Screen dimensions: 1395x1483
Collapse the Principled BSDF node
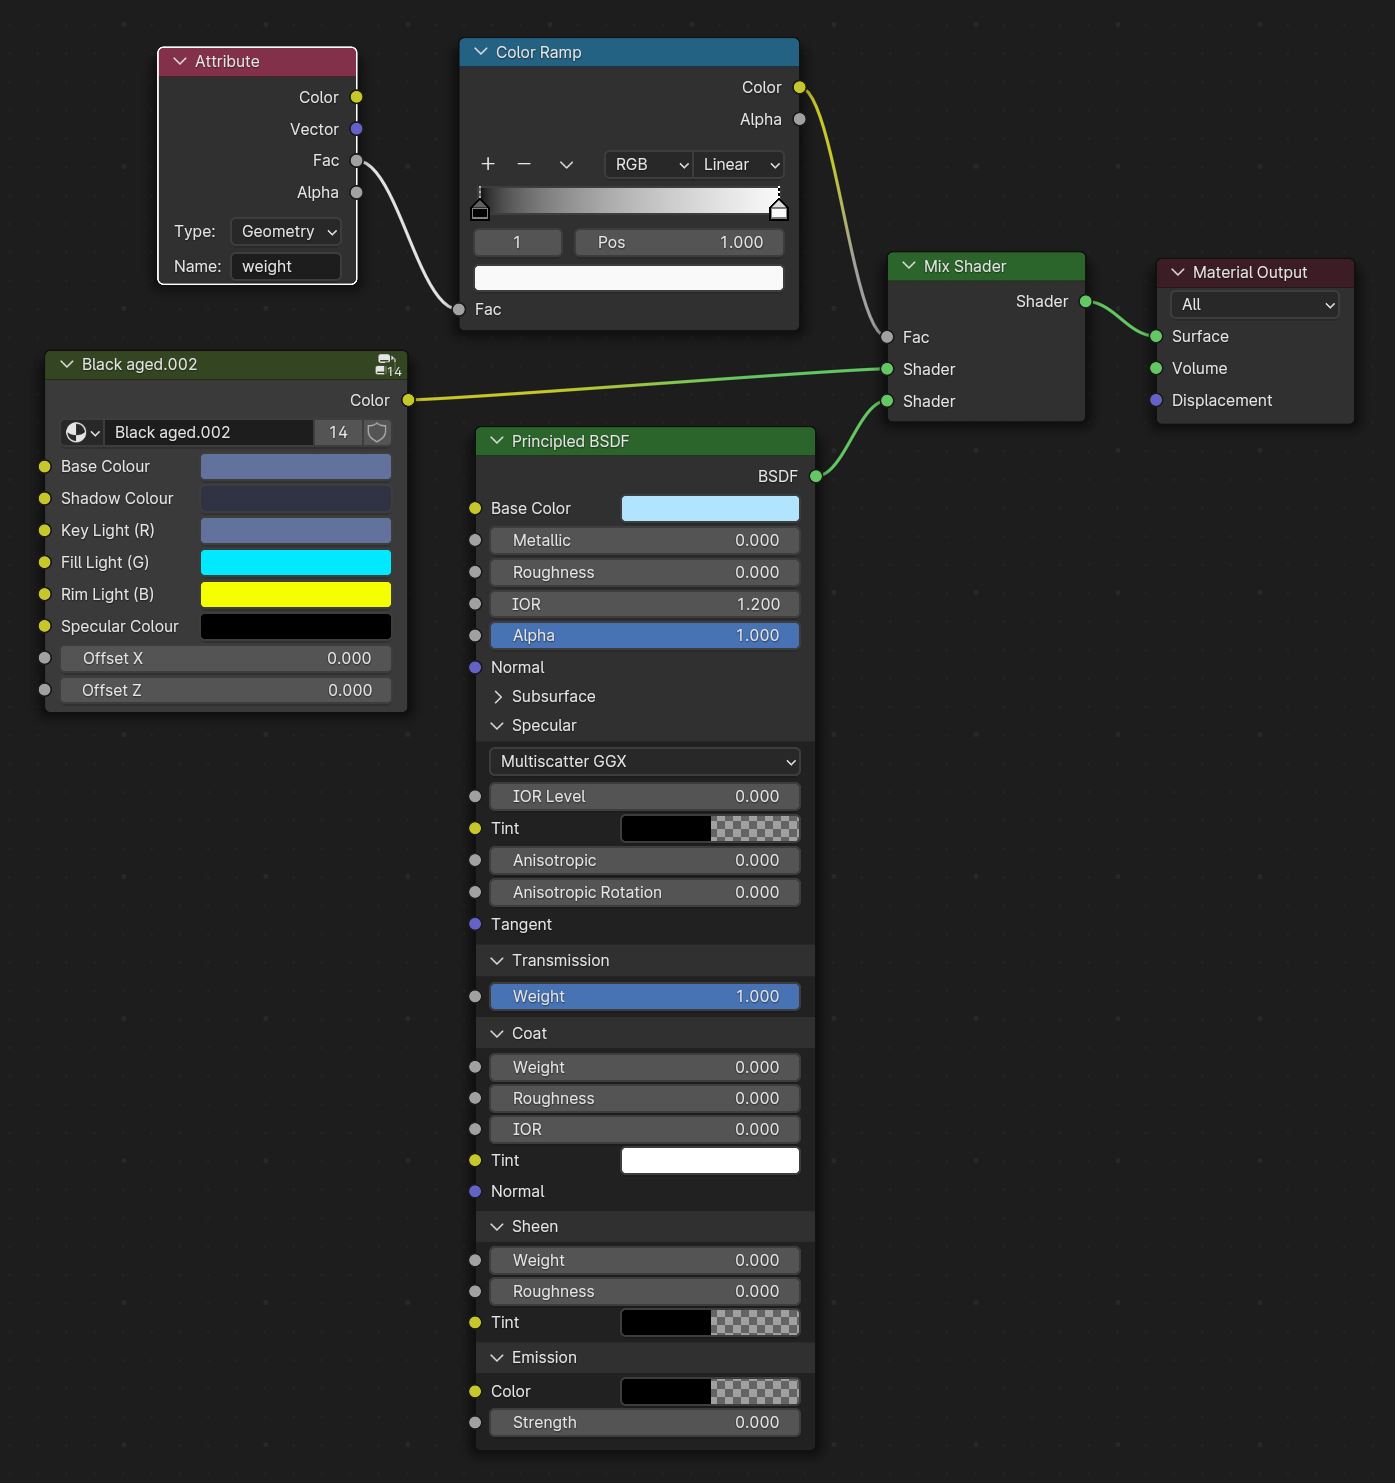pyautogui.click(x=497, y=441)
